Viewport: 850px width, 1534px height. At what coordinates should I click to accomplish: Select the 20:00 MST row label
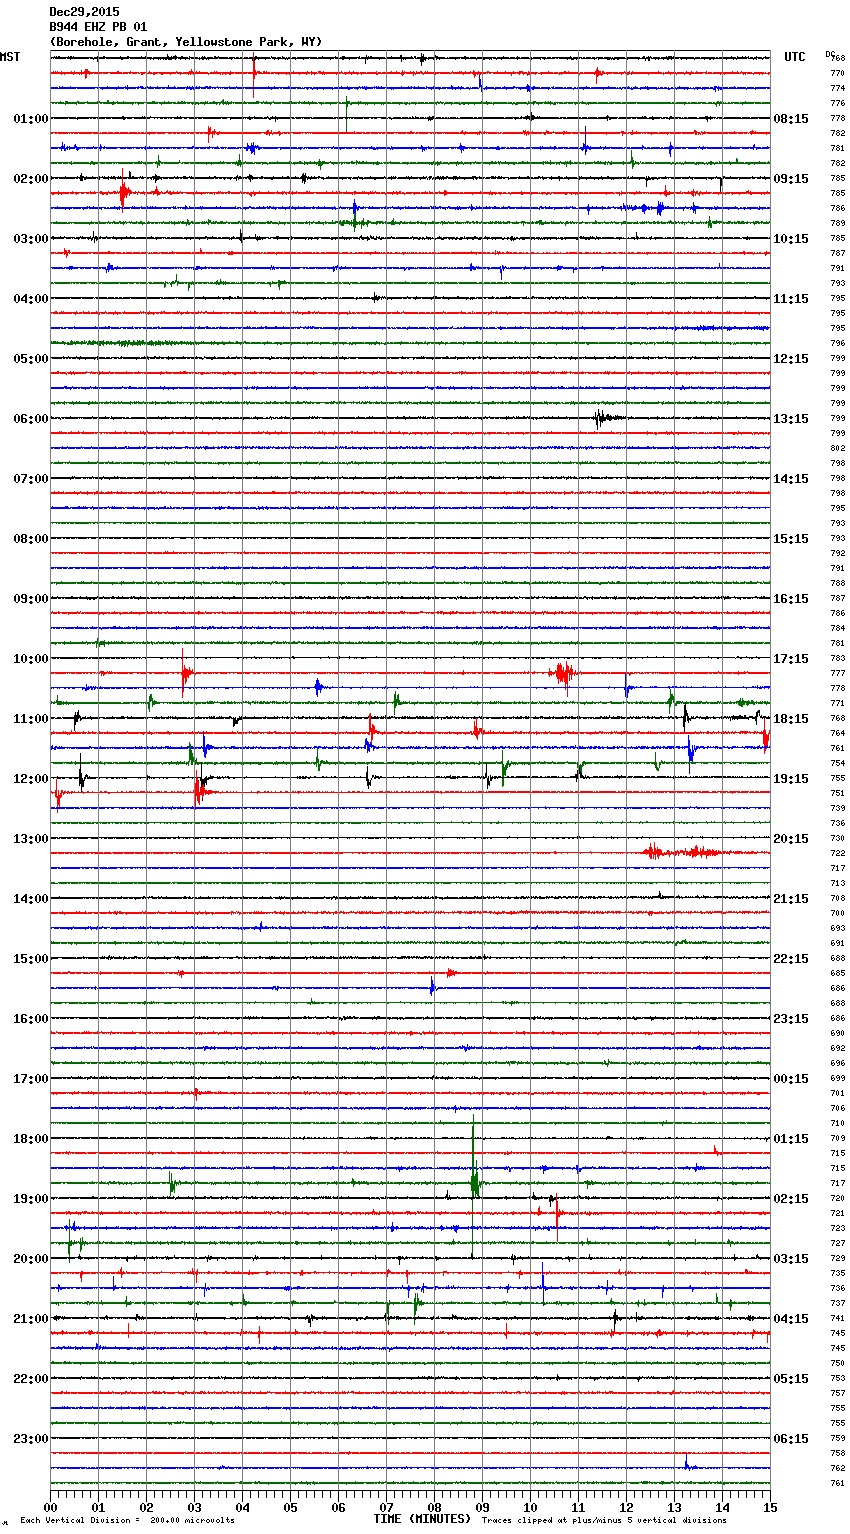tap(30, 1259)
